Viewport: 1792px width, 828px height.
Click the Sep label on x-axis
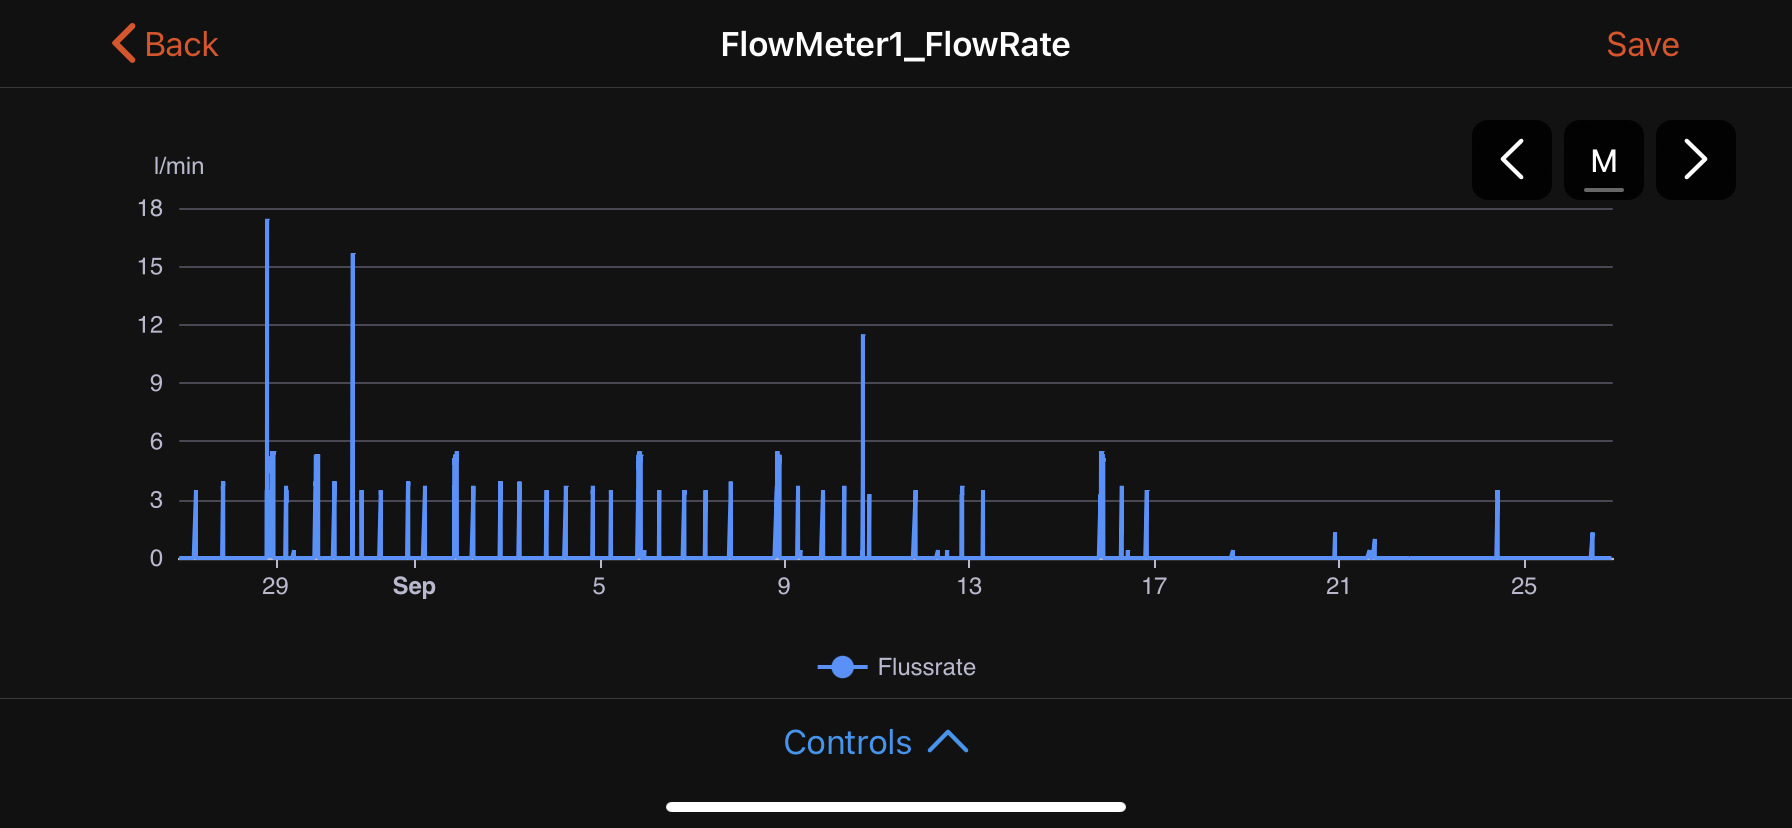point(414,586)
